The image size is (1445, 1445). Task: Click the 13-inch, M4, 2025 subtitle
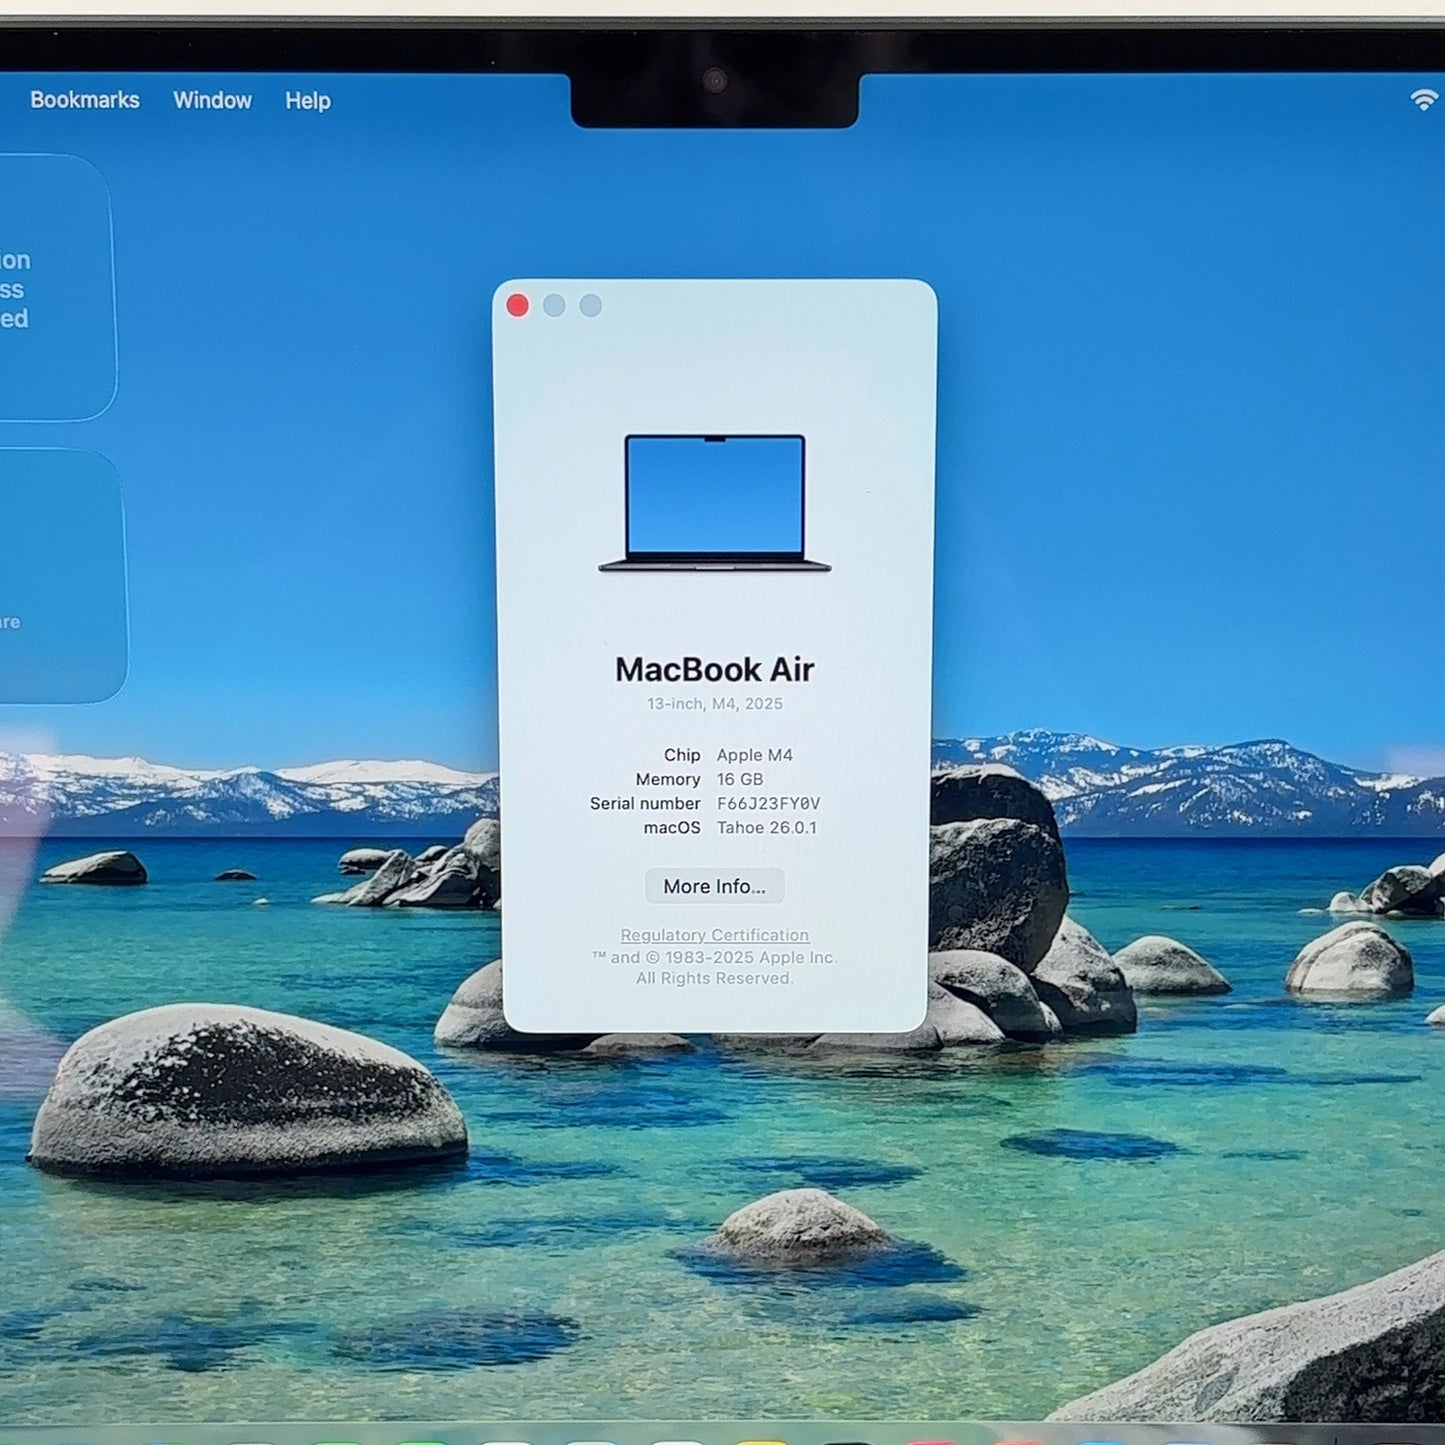tap(714, 704)
